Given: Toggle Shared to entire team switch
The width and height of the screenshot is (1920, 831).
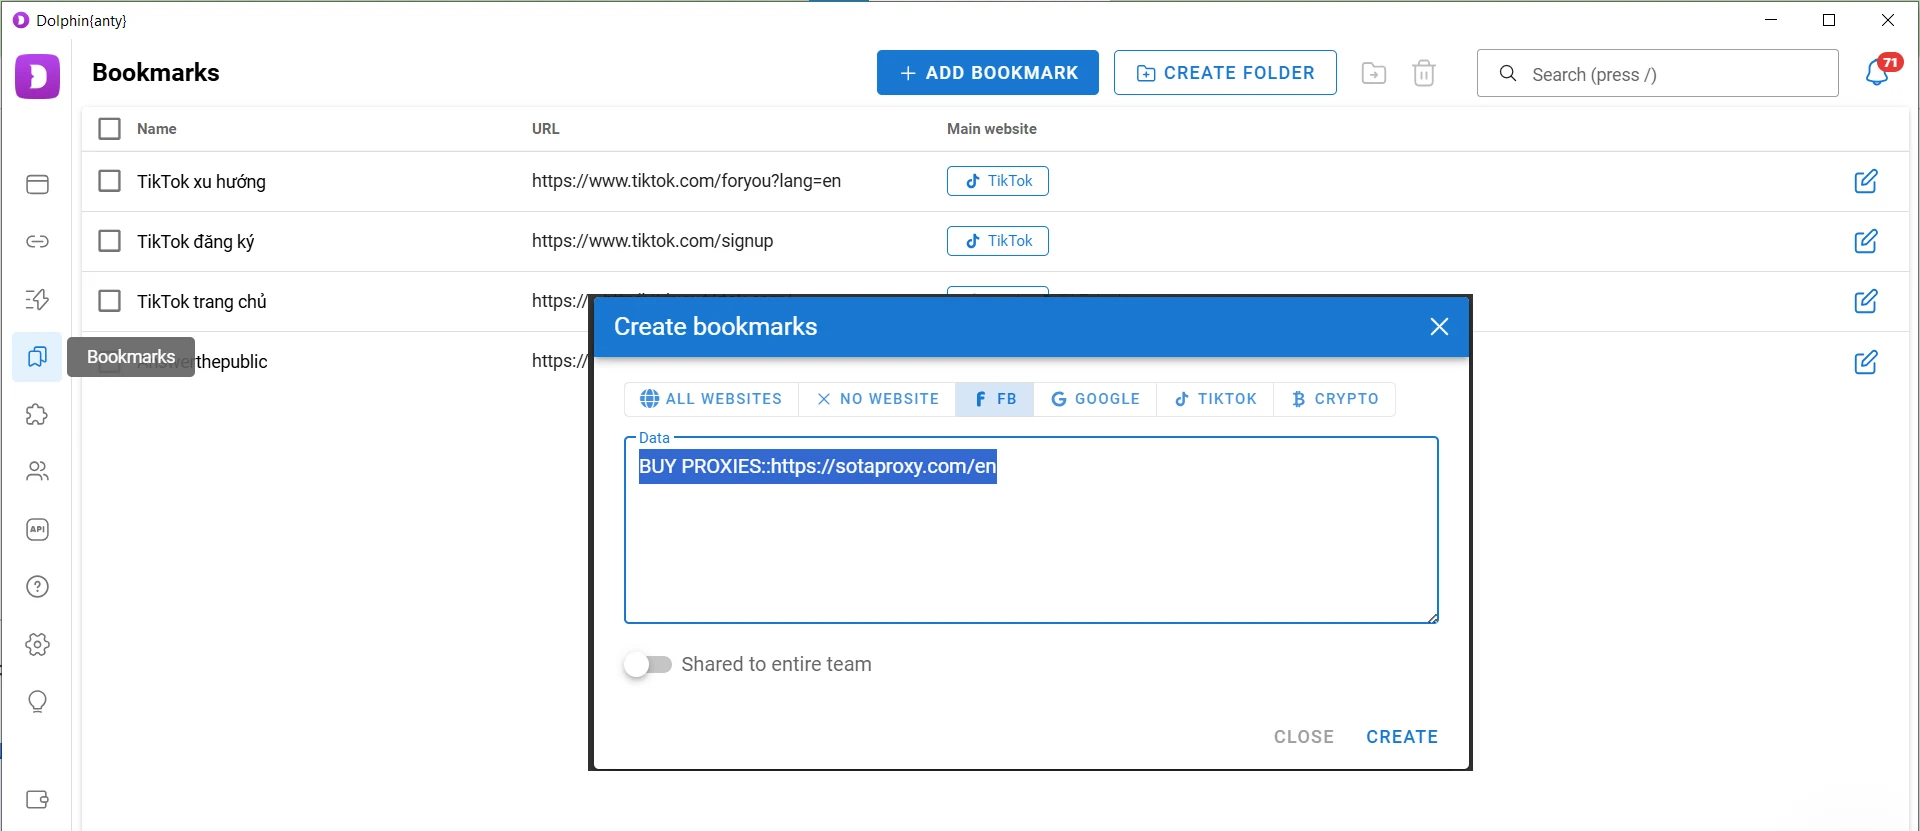Looking at the screenshot, I should click(648, 664).
